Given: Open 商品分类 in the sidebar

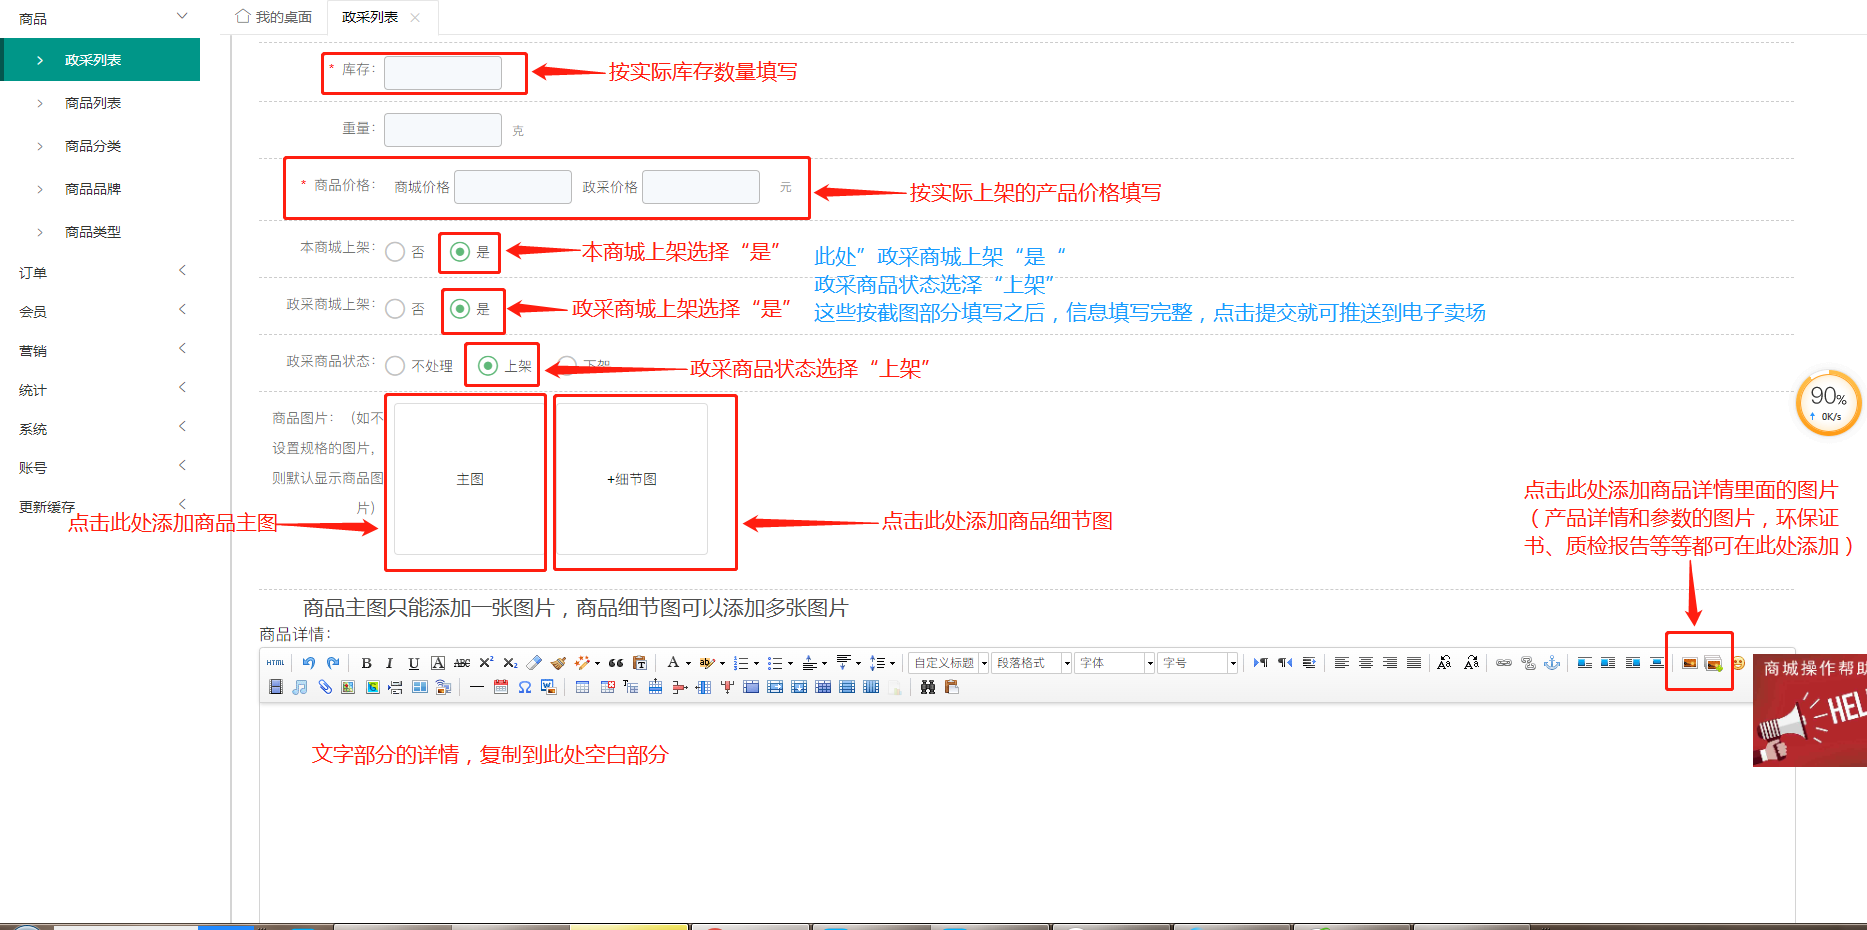Looking at the screenshot, I should click(x=93, y=146).
